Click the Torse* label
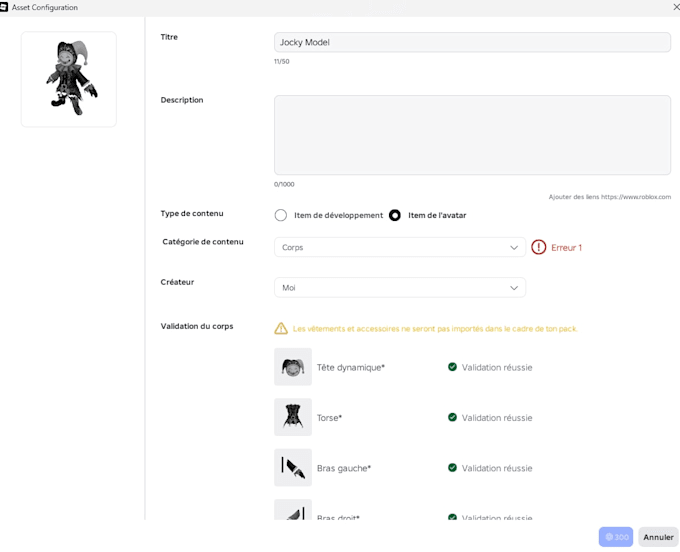Screen dimensions: 680x552 point(329,418)
